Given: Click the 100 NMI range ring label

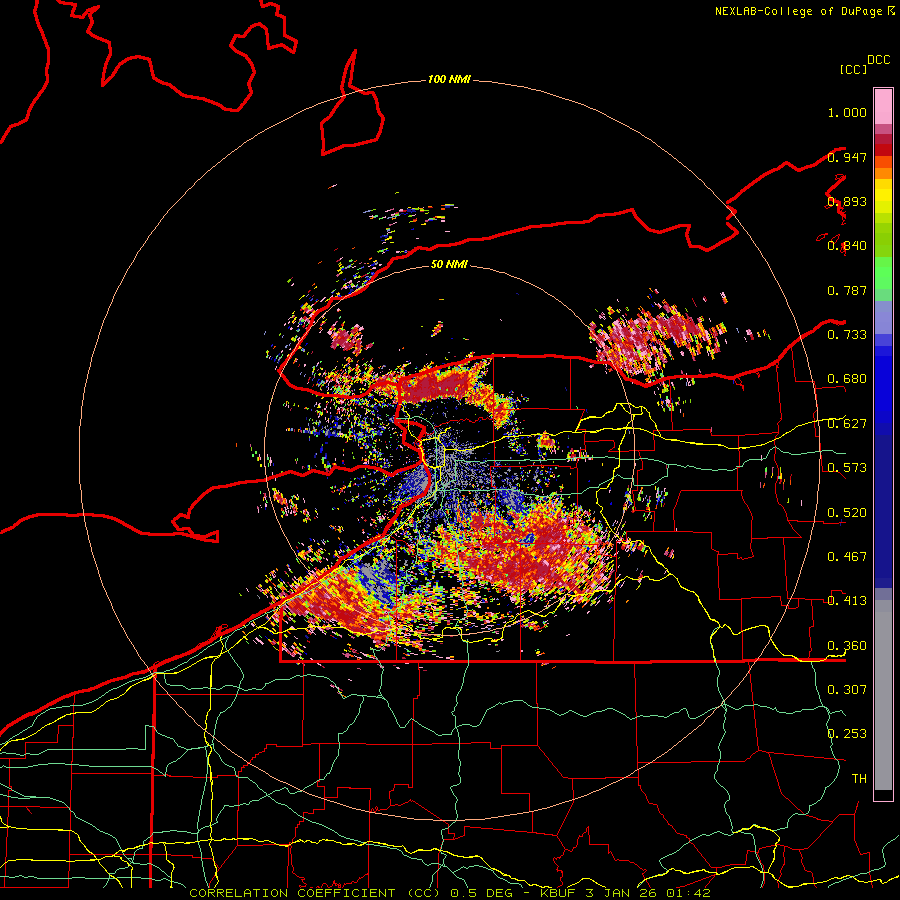Looking at the screenshot, I should 449,79.
